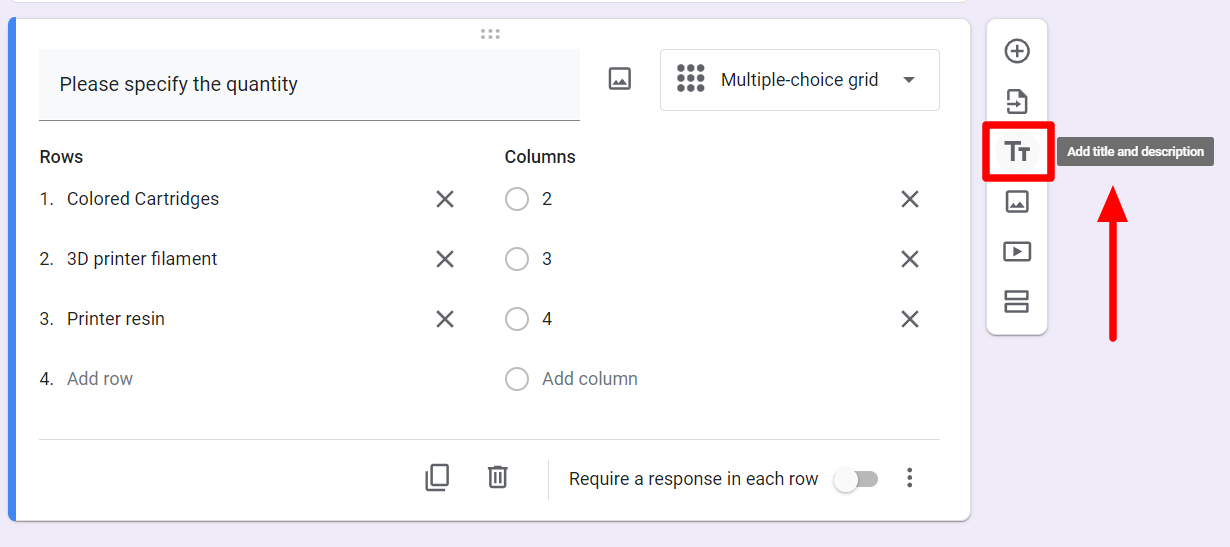Toggle Require a response in each row
1230x547 pixels.
tap(857, 479)
